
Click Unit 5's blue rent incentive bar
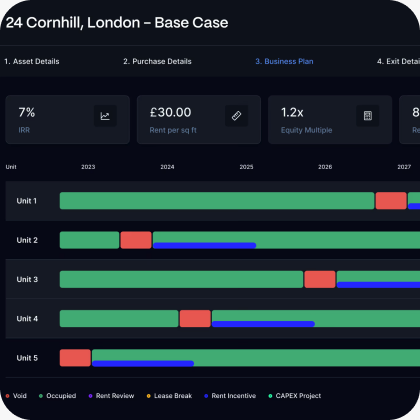[143, 363]
